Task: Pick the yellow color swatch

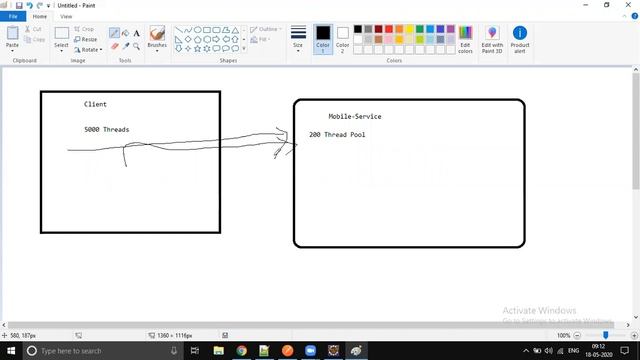Action: (409, 29)
